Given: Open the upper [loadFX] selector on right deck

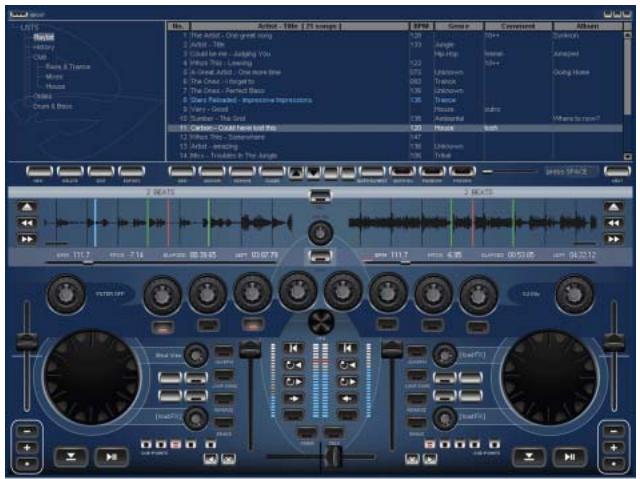Looking at the screenshot, I should coord(472,355).
